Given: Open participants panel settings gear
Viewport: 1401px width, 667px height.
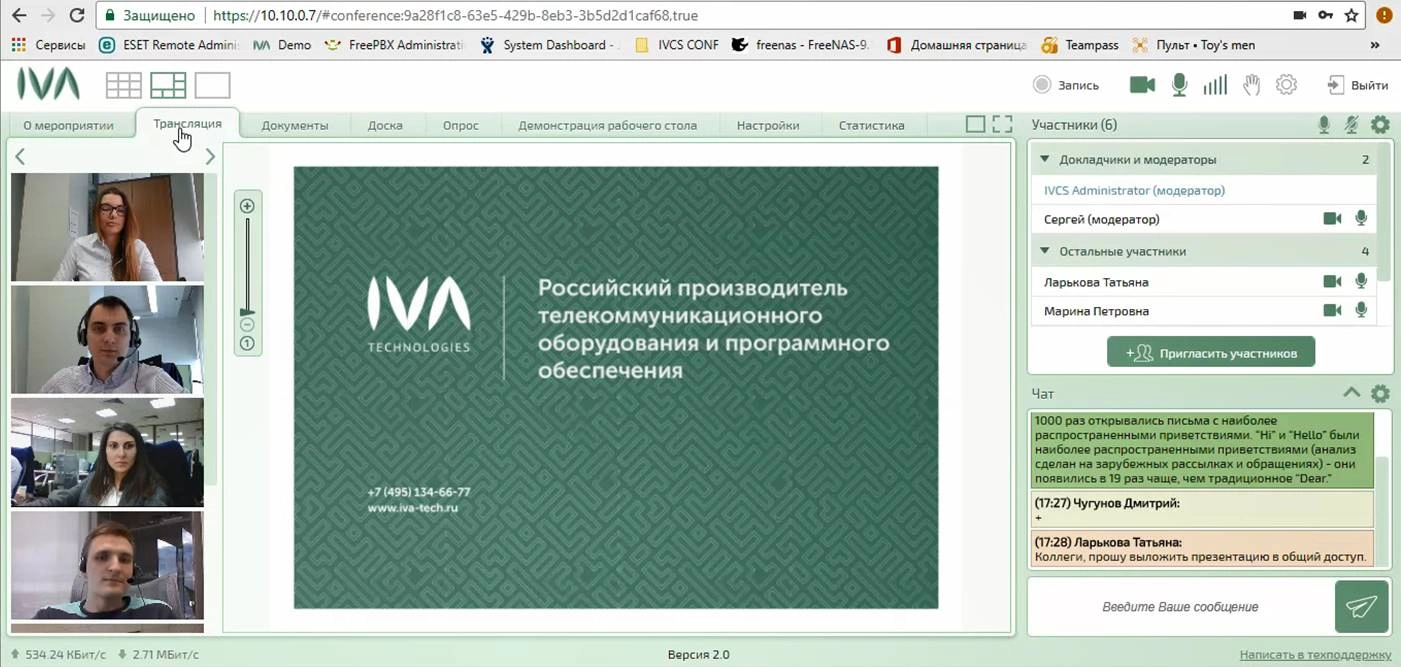Looking at the screenshot, I should click(1380, 125).
